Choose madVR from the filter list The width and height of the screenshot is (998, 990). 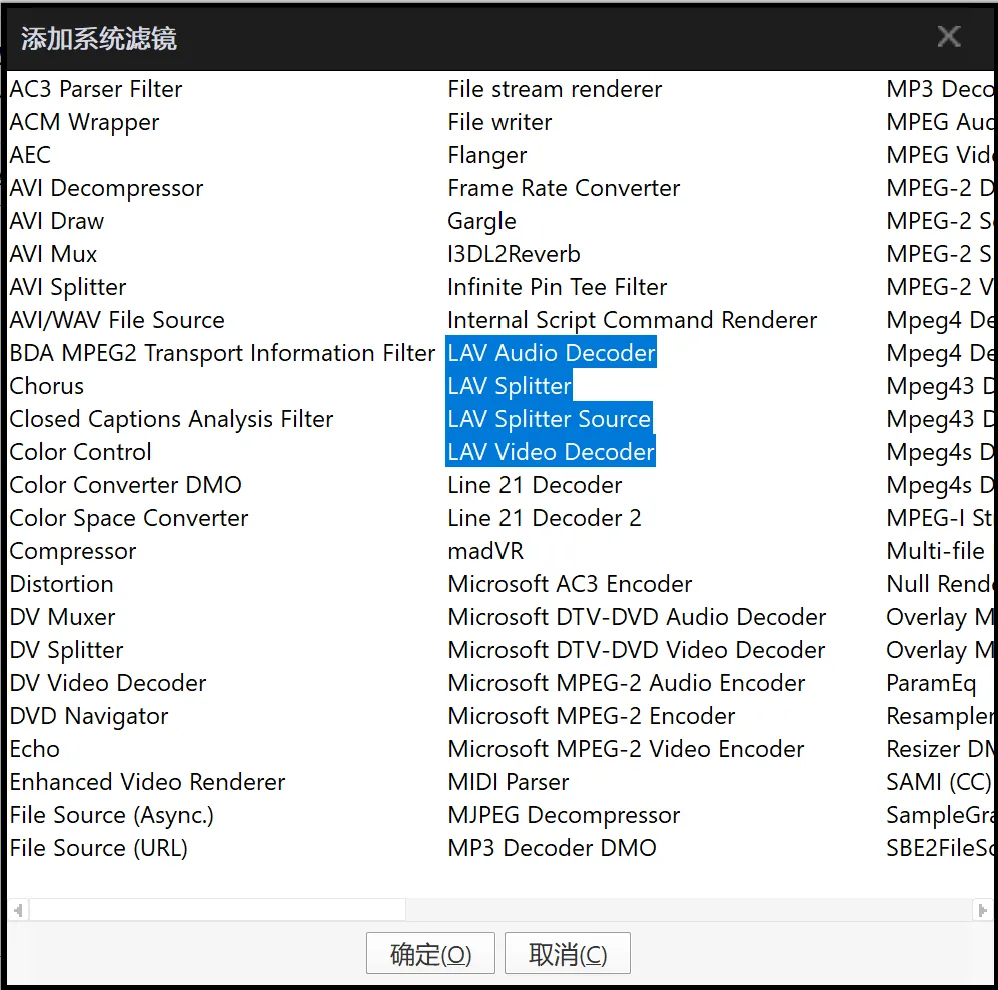pyautogui.click(x=485, y=551)
